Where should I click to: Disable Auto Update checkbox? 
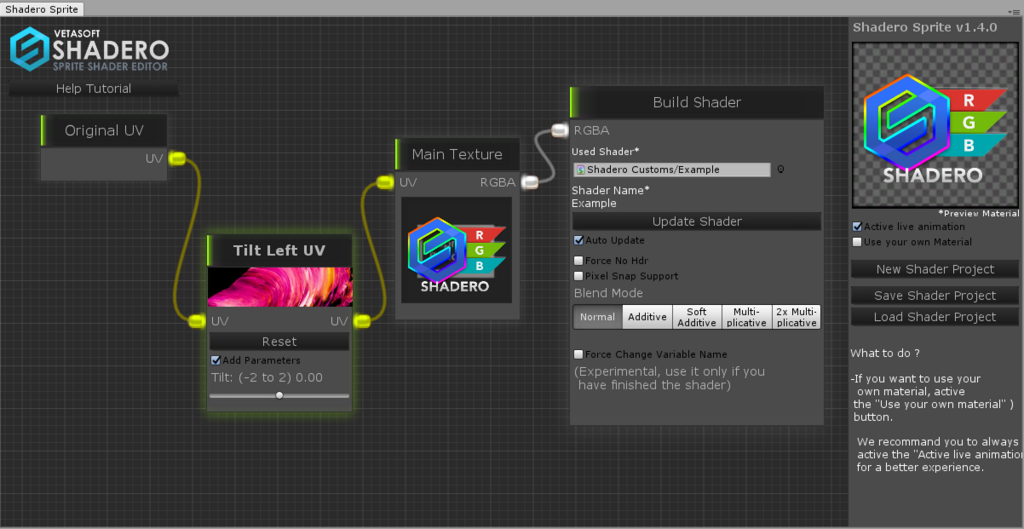click(579, 240)
